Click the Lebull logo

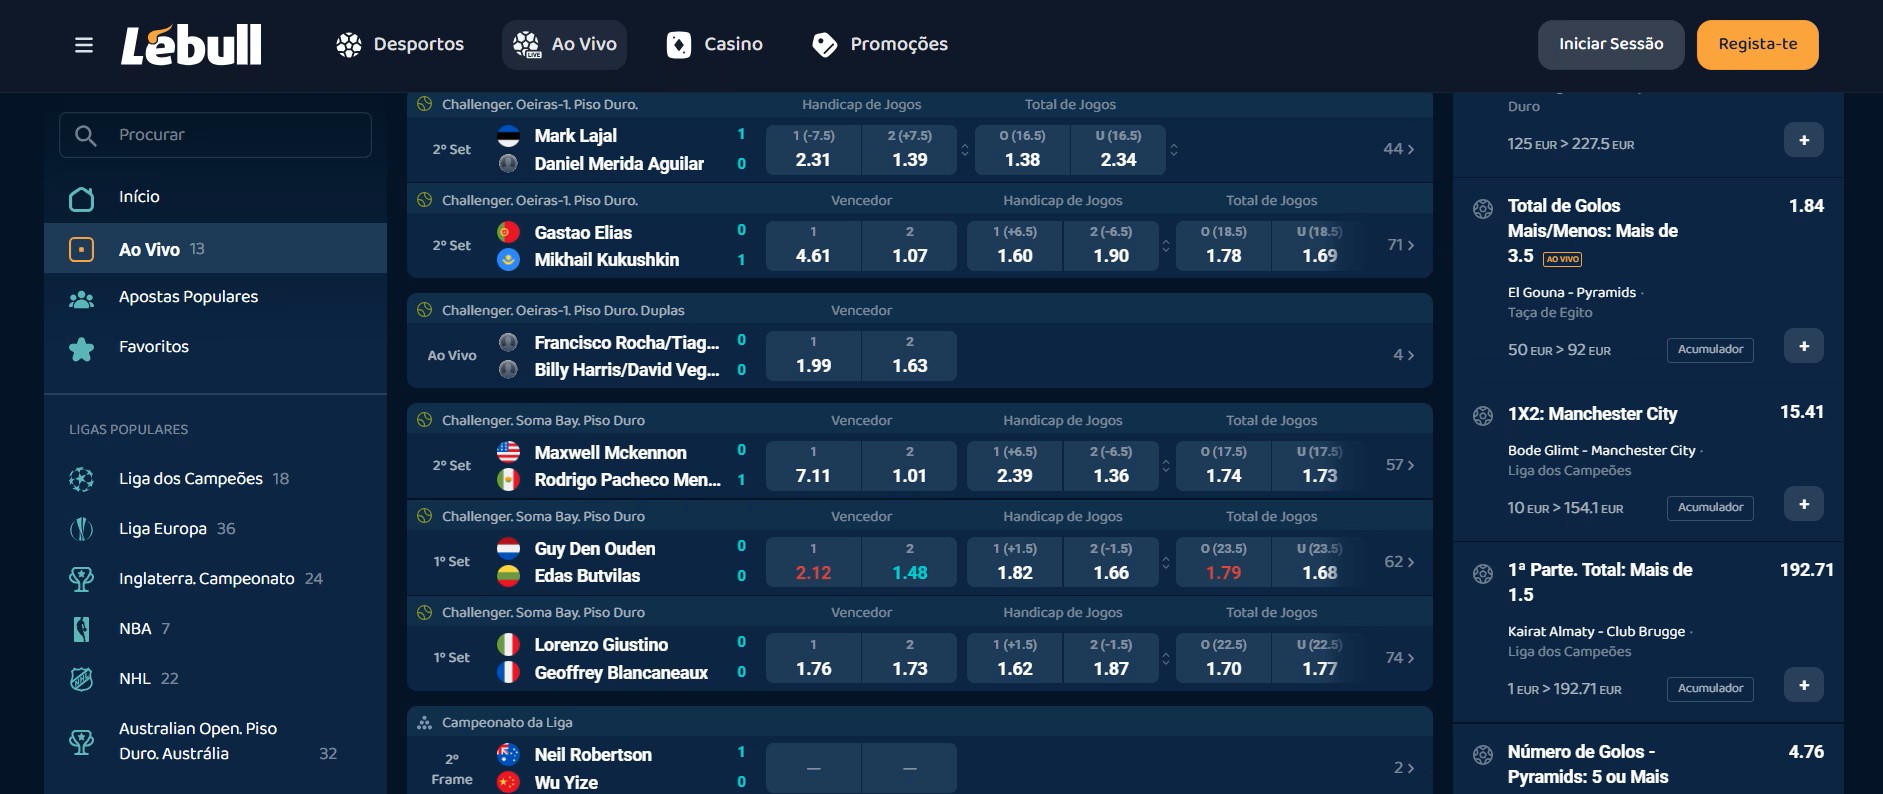191,45
